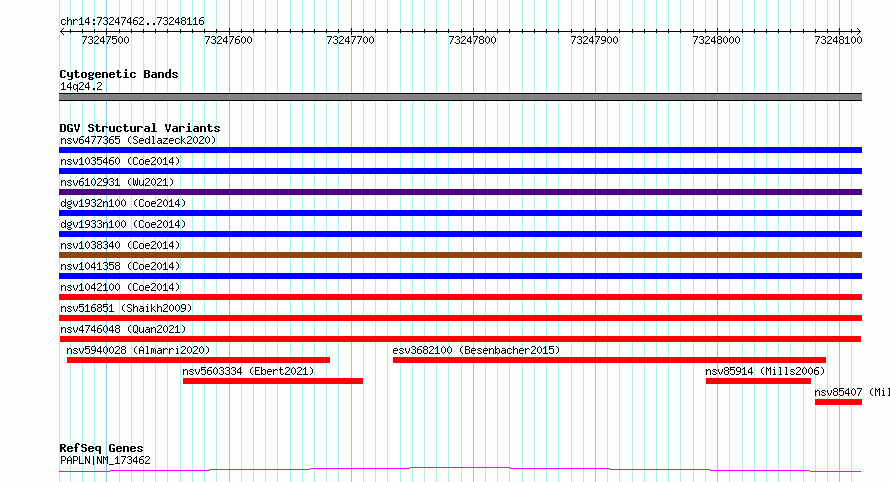Click the chr14:73247462..73248116 region label

tap(132, 22)
